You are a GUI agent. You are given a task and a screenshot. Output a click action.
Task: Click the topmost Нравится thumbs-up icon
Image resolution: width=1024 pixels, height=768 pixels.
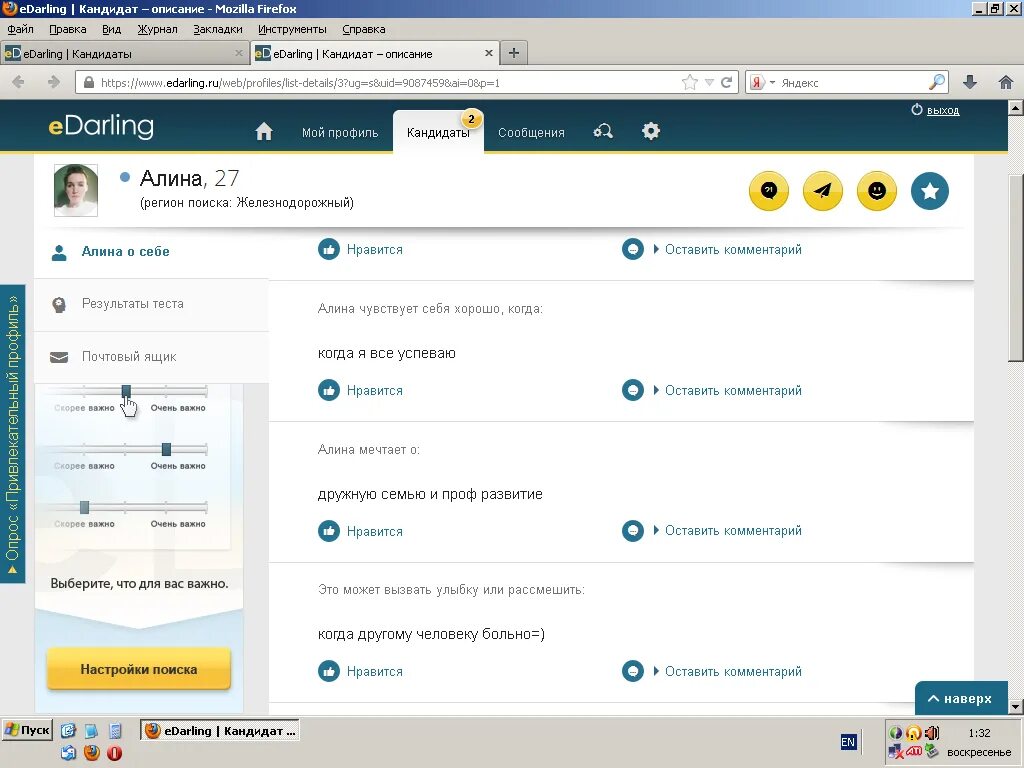[x=329, y=249]
